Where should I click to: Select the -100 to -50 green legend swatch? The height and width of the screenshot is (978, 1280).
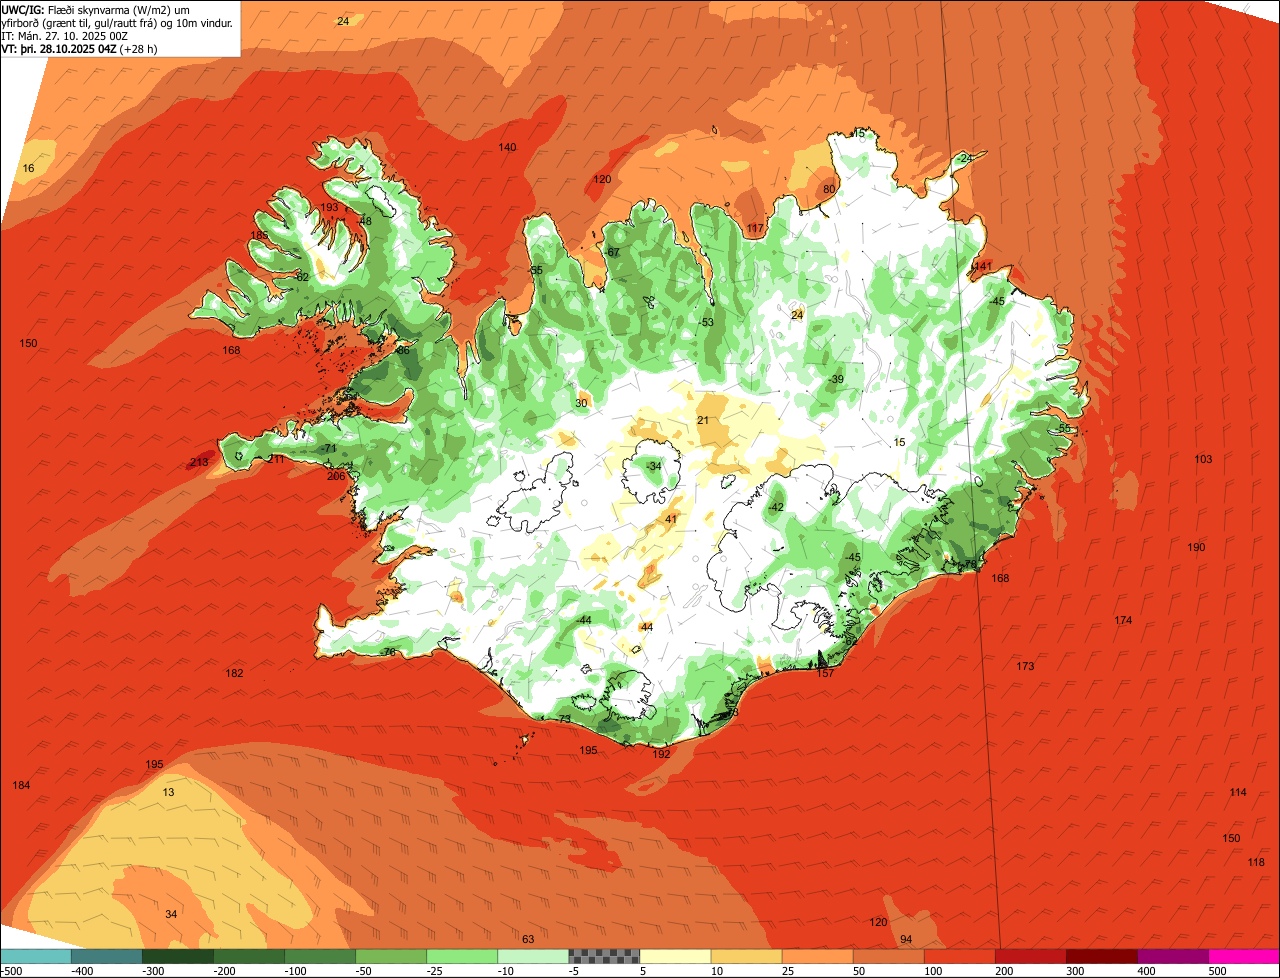(x=319, y=956)
